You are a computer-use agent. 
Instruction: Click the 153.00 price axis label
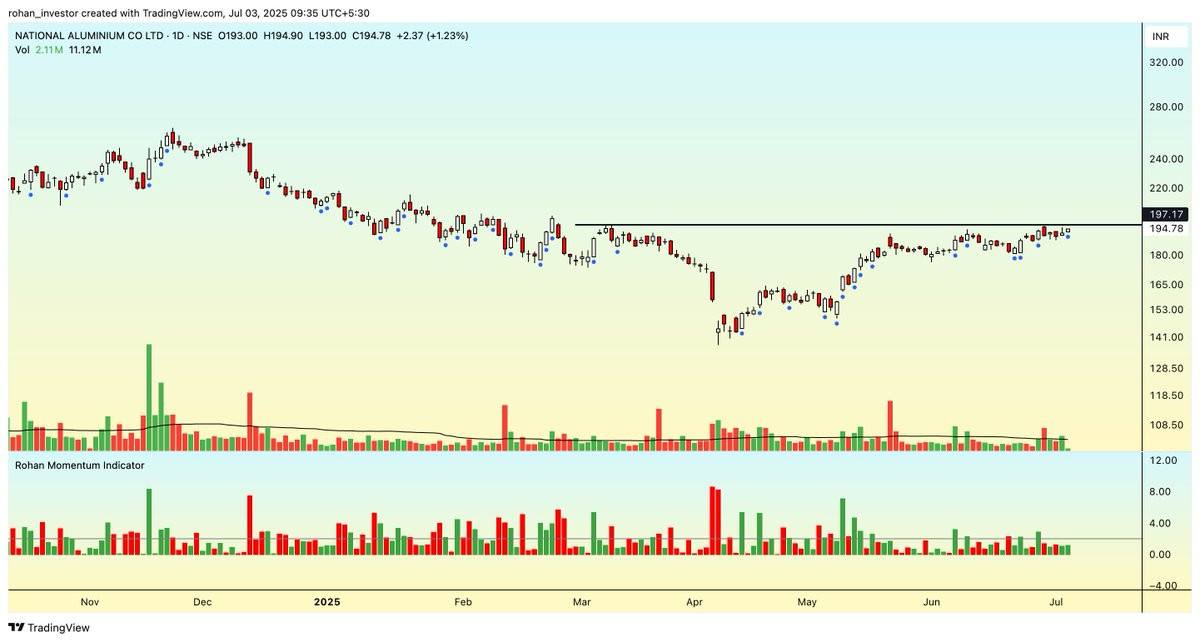[1168, 310]
